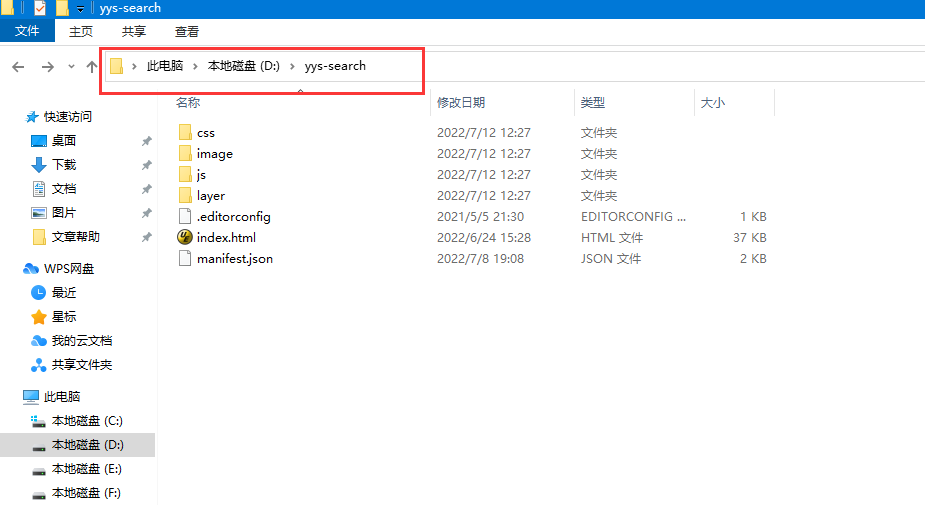
Task: Select the index.html file icon
Action: tap(184, 238)
